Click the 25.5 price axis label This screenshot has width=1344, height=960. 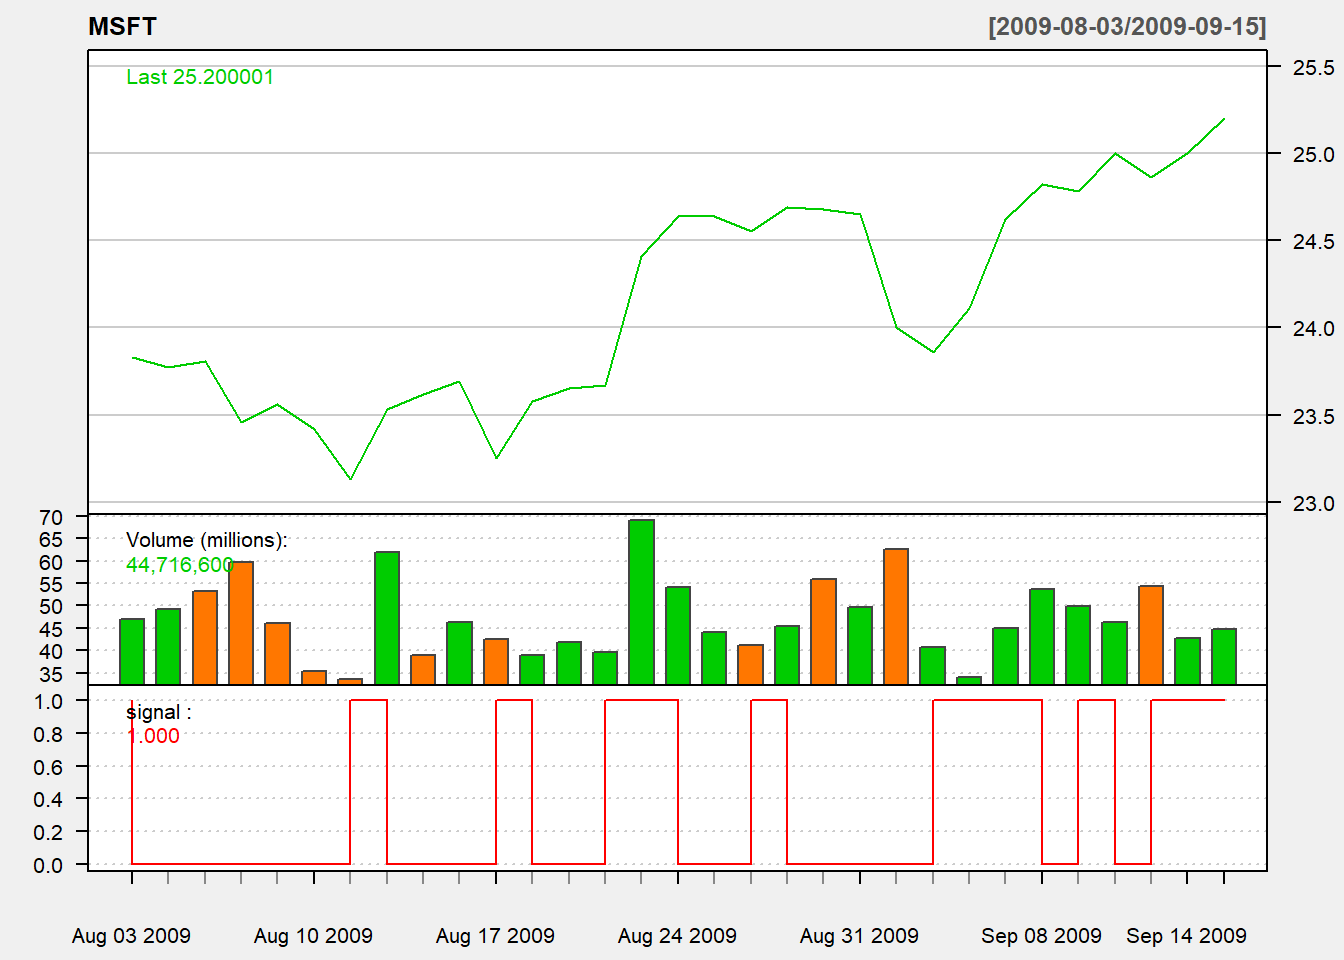[x=1313, y=68]
